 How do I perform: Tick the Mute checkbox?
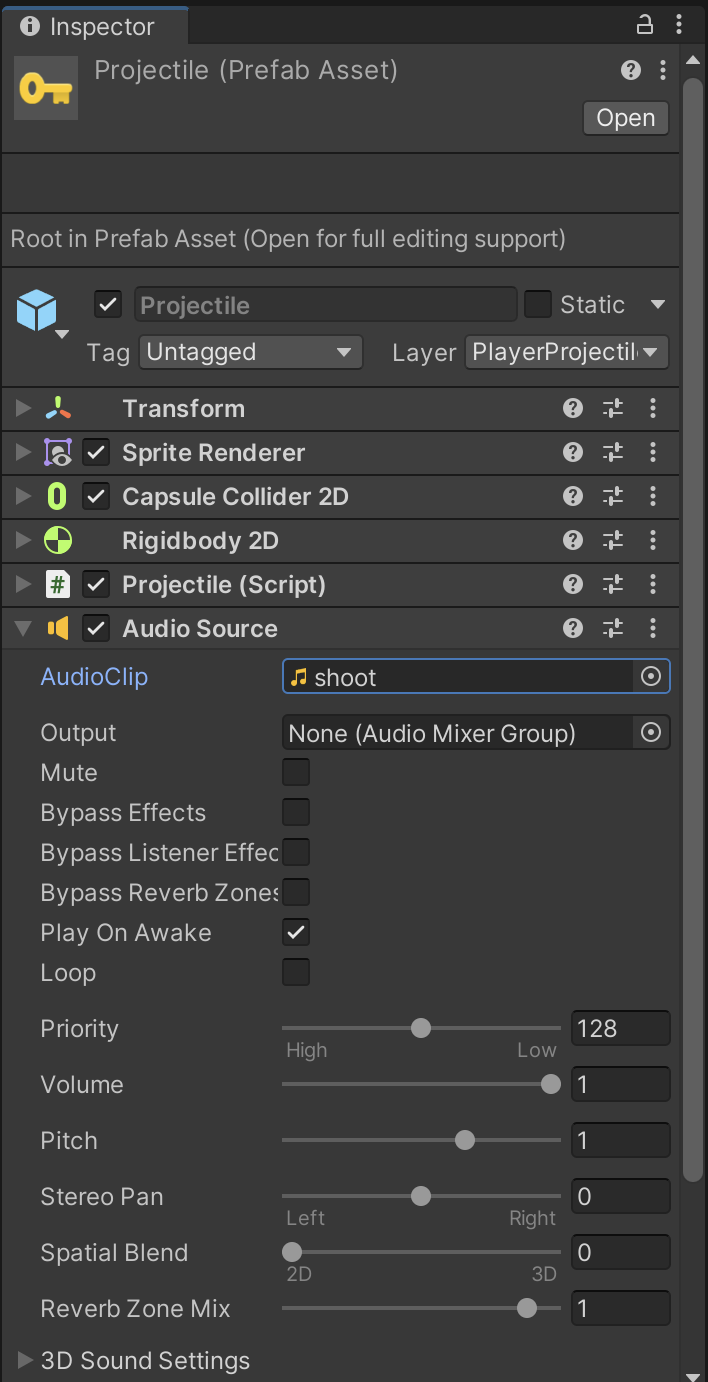click(x=296, y=772)
